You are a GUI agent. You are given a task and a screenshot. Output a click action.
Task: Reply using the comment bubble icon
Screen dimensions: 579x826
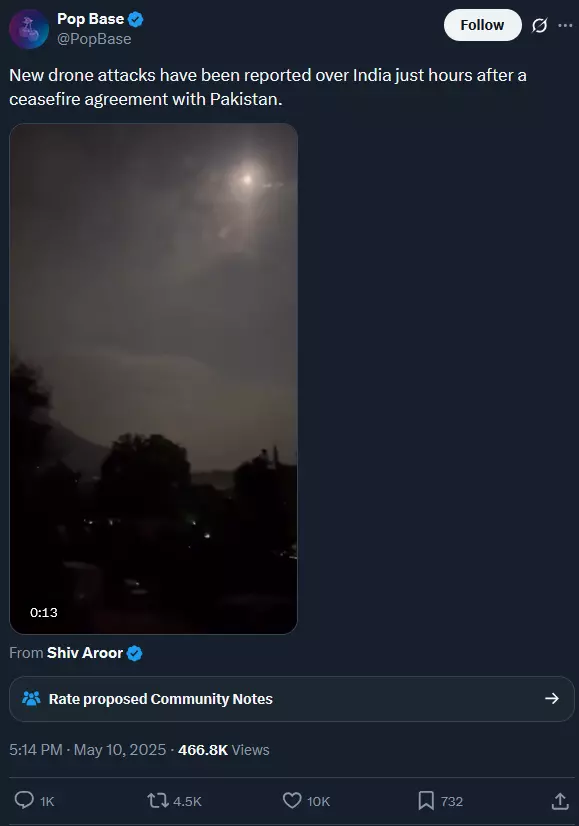pyautogui.click(x=24, y=800)
